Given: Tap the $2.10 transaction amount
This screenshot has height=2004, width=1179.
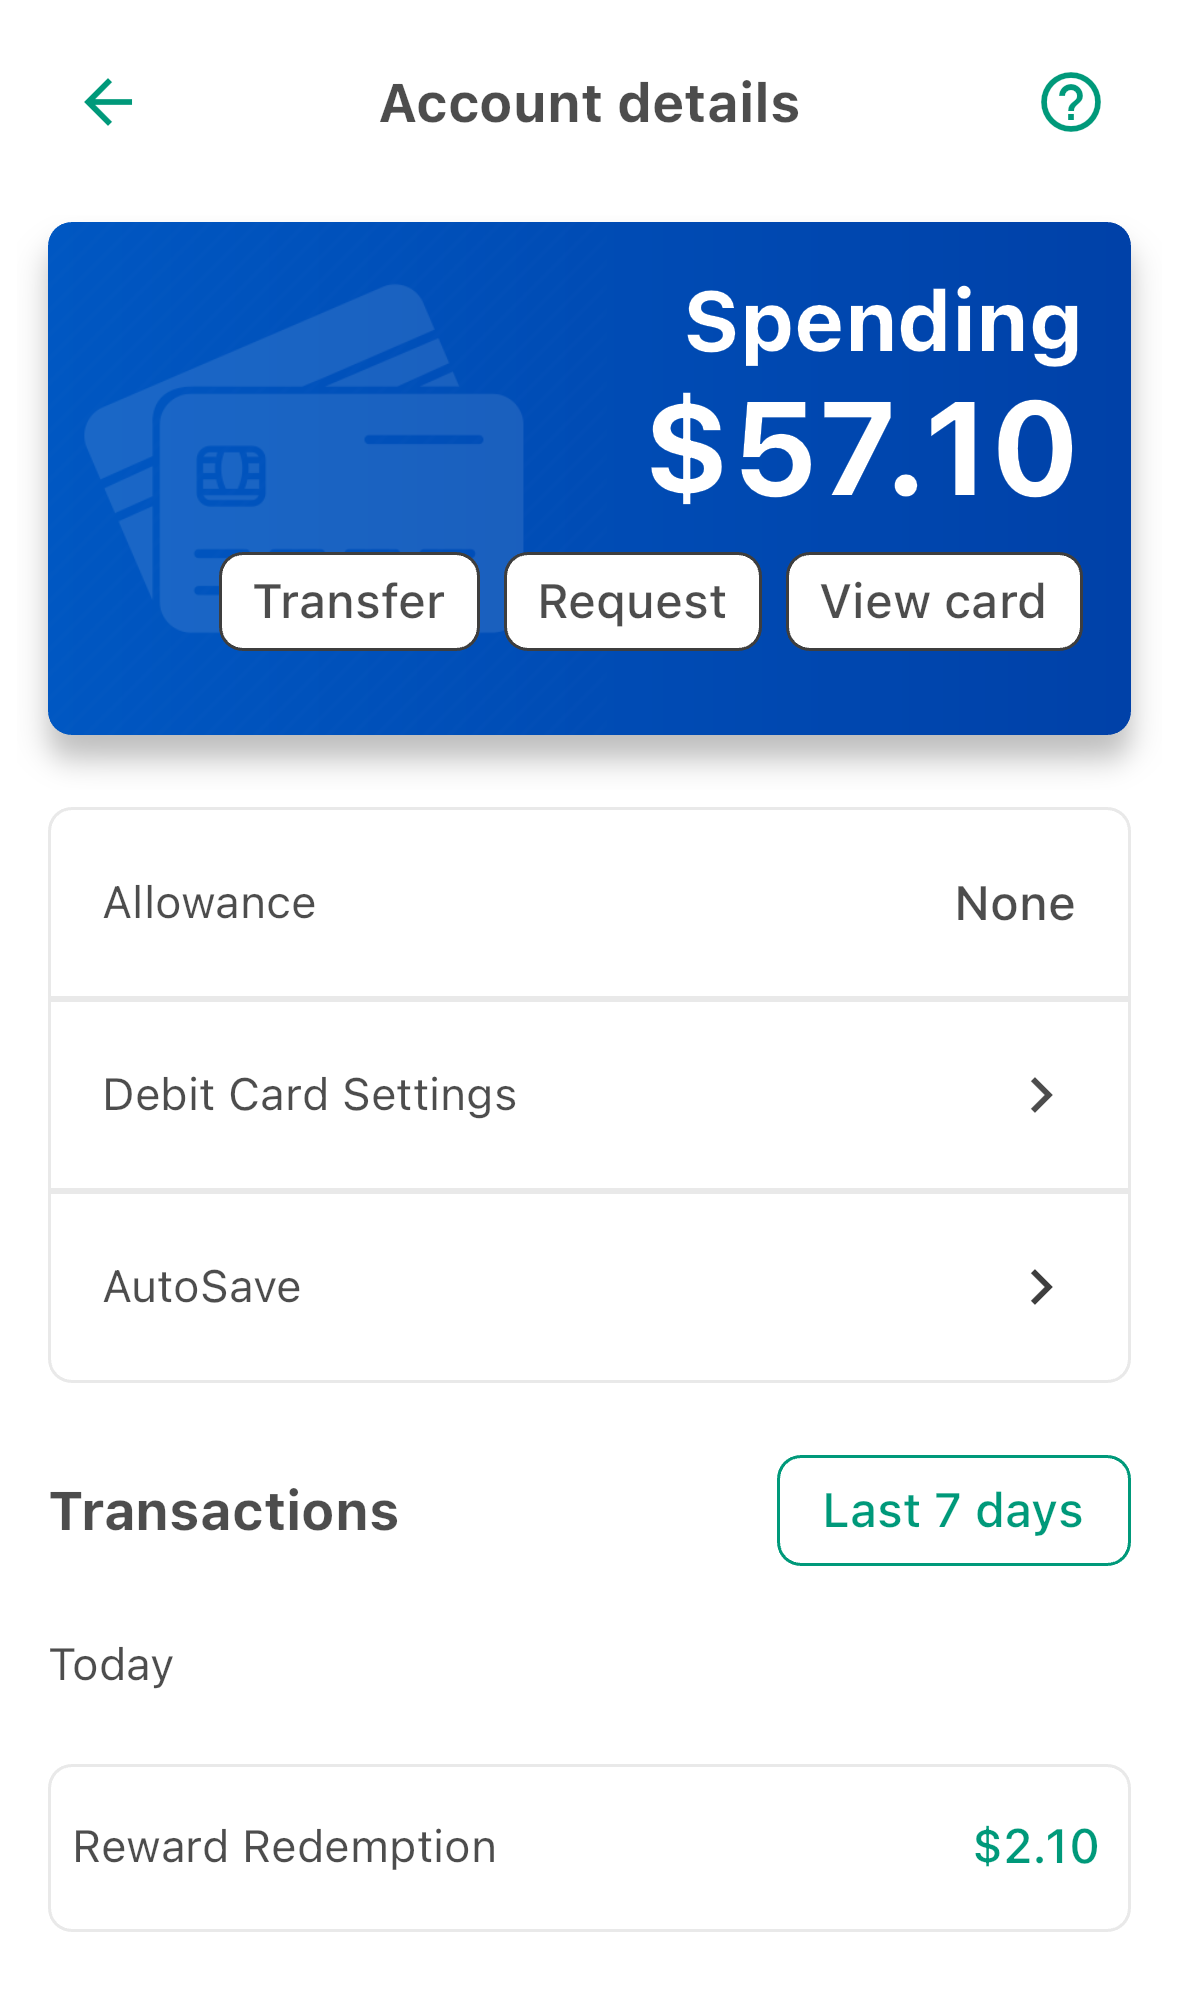Looking at the screenshot, I should tap(1036, 1846).
